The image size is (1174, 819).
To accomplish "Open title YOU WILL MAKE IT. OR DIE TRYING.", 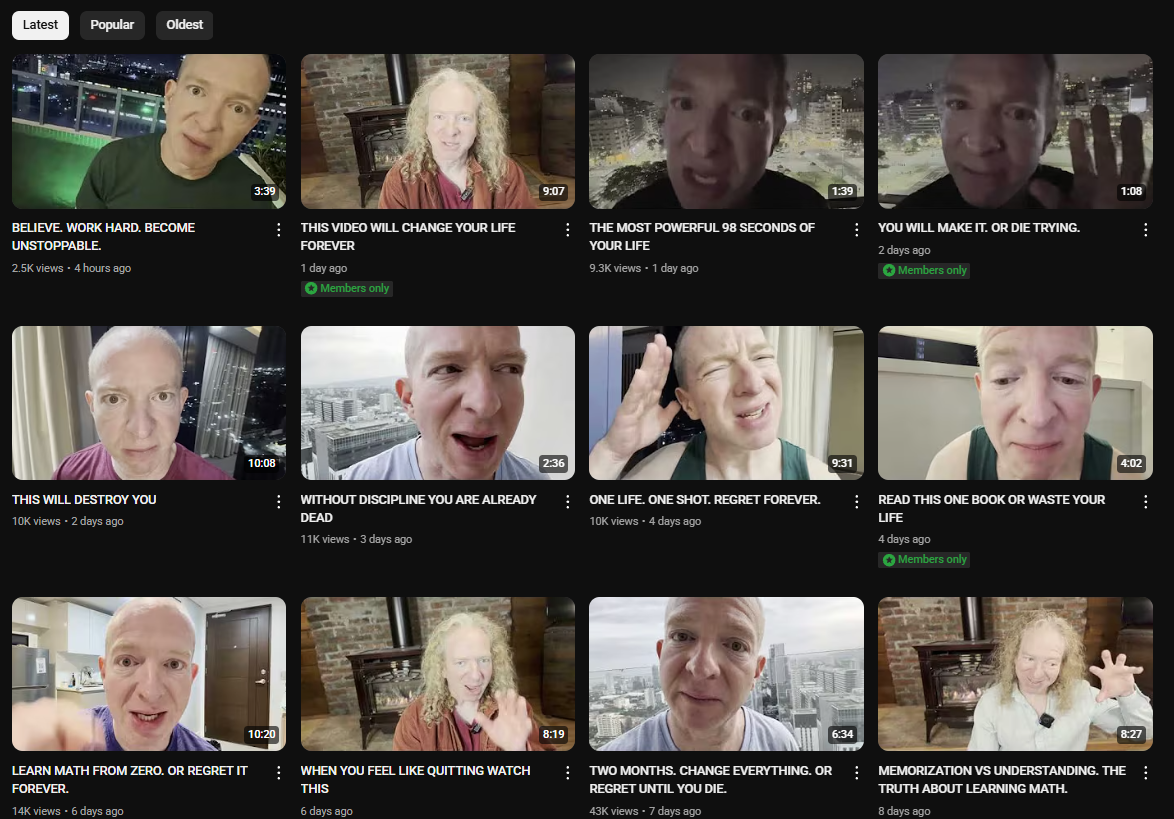I will 979,228.
